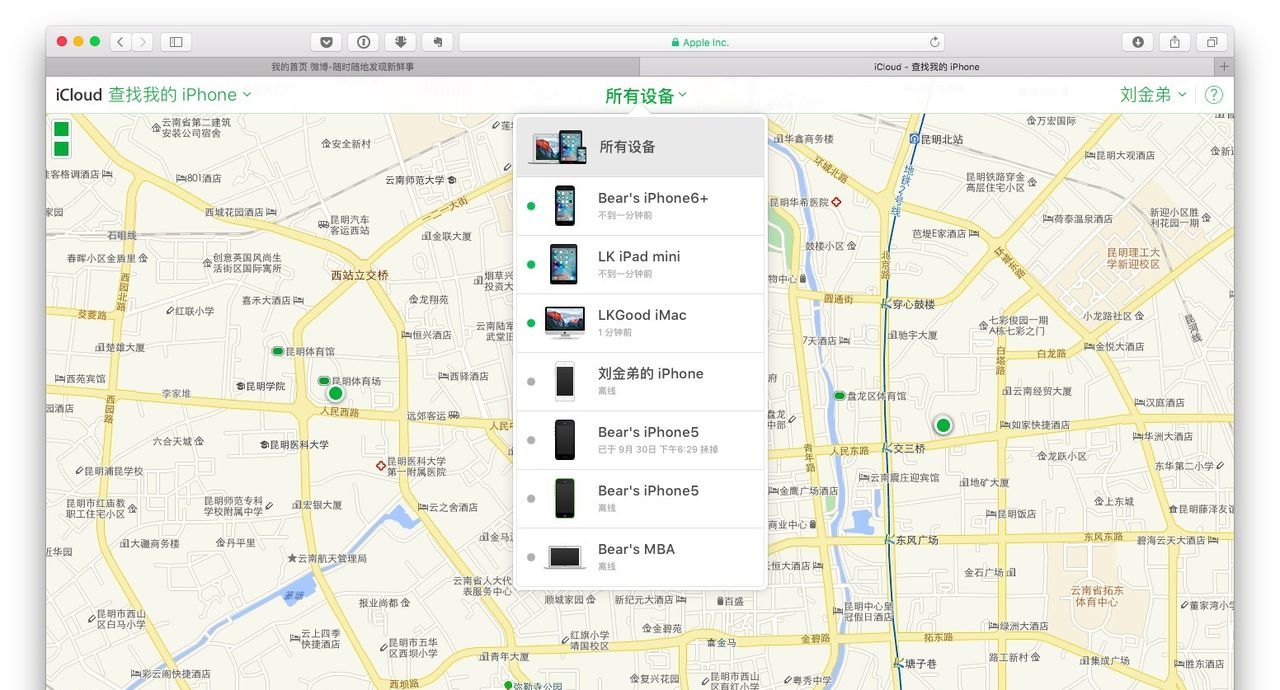Select Bear's iPhone6+ in device list
1280x690 pixels.
tap(652, 206)
